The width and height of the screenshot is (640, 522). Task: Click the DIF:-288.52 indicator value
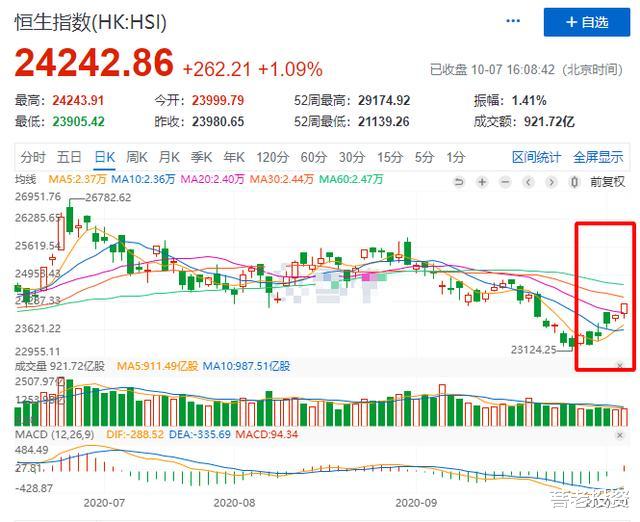click(x=135, y=434)
